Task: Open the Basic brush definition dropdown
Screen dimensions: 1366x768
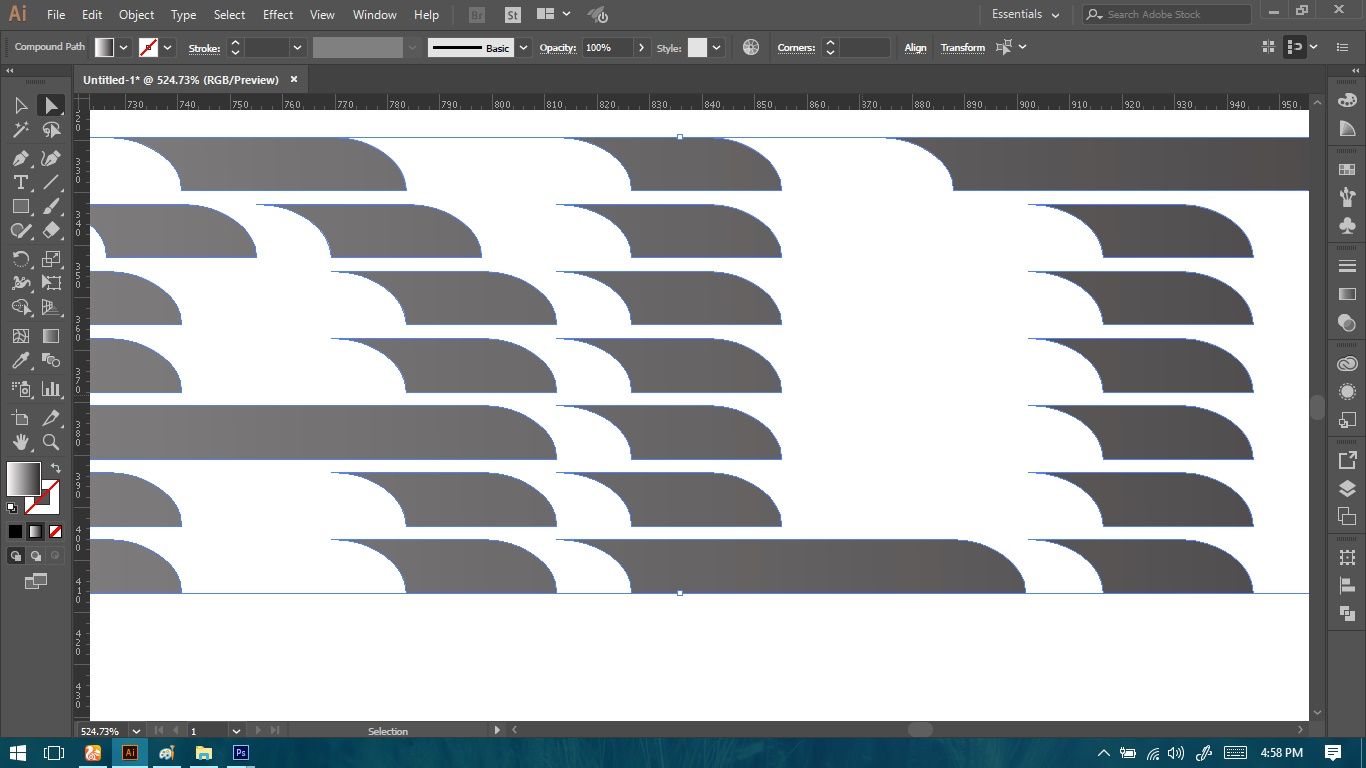Action: 523,48
